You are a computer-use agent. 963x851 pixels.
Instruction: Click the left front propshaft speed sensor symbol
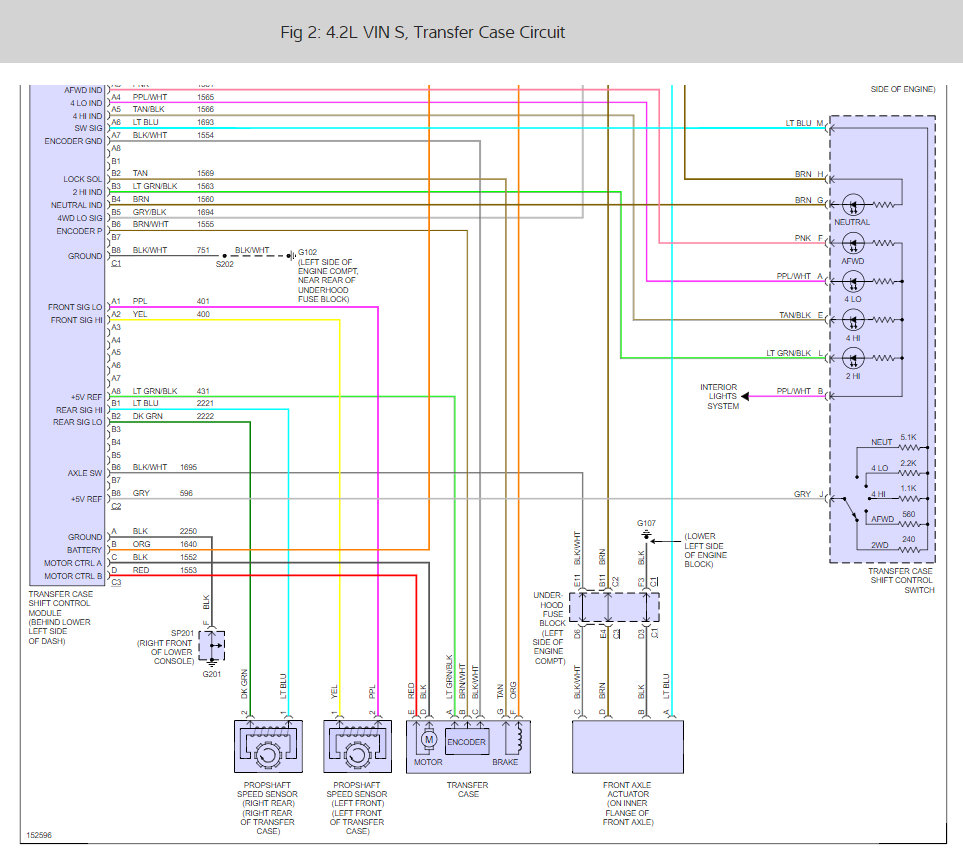tap(357, 746)
